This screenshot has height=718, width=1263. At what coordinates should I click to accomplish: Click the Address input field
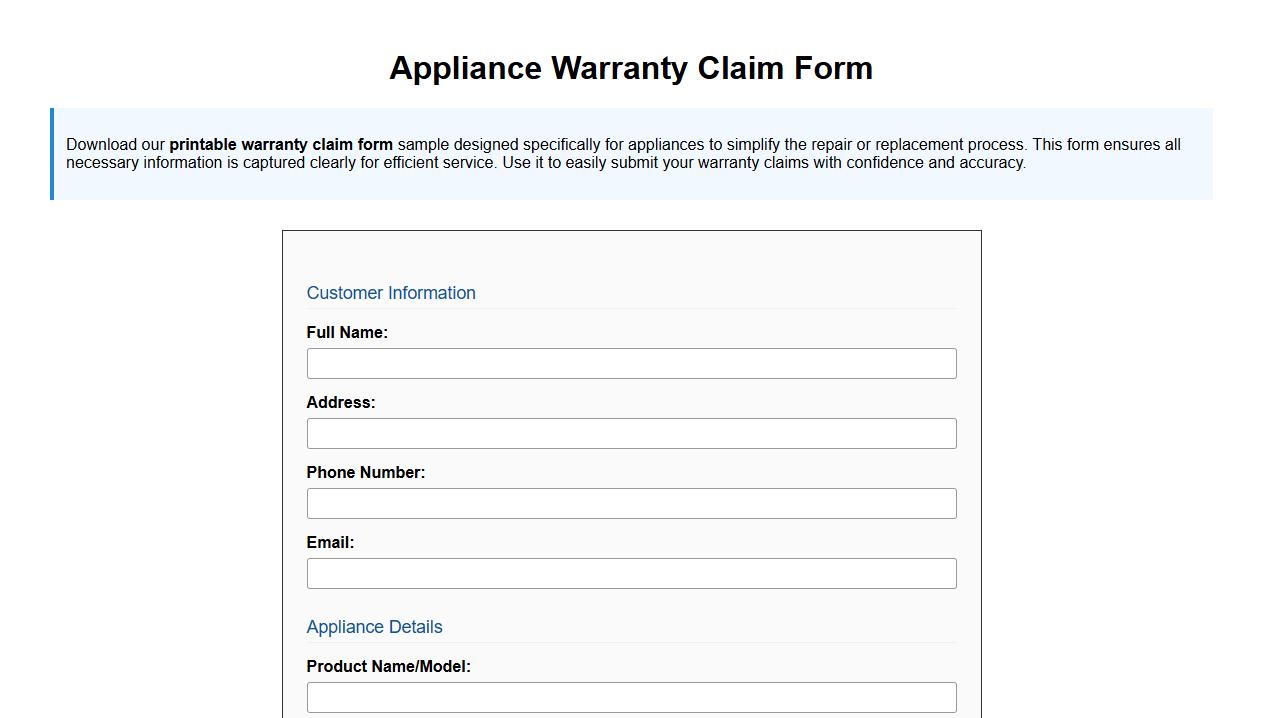[x=631, y=433]
